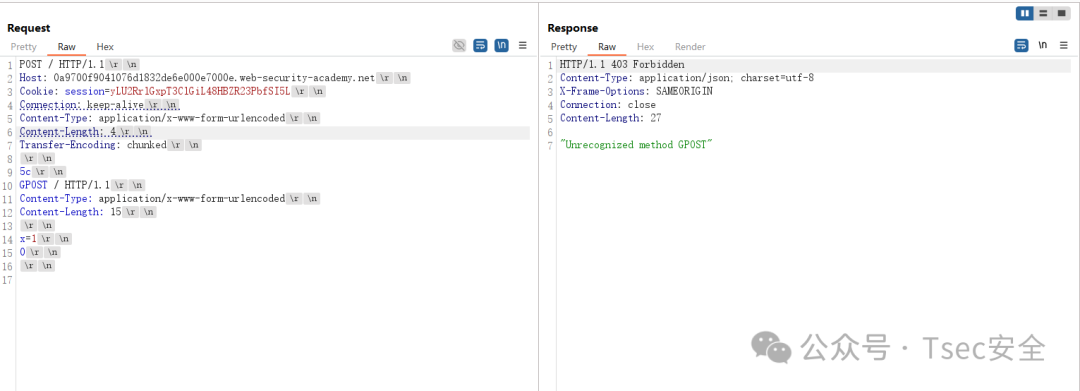This screenshot has width=1080, height=391.
Task: Toggle \n non-printable chars in Response panel
Action: coord(1043,45)
